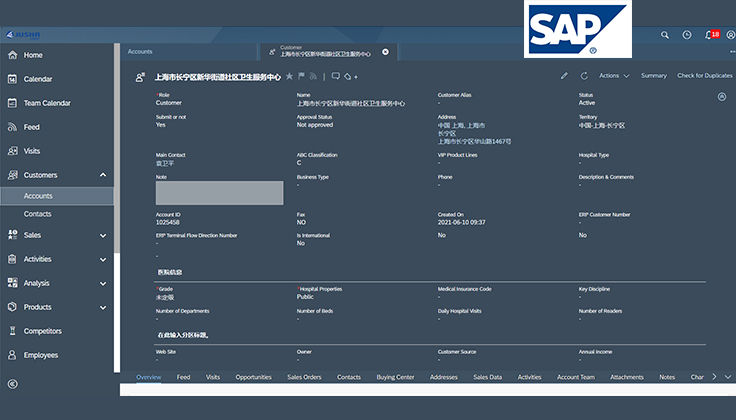Edit account with the pencil icon
736x420 pixels.
click(564, 76)
